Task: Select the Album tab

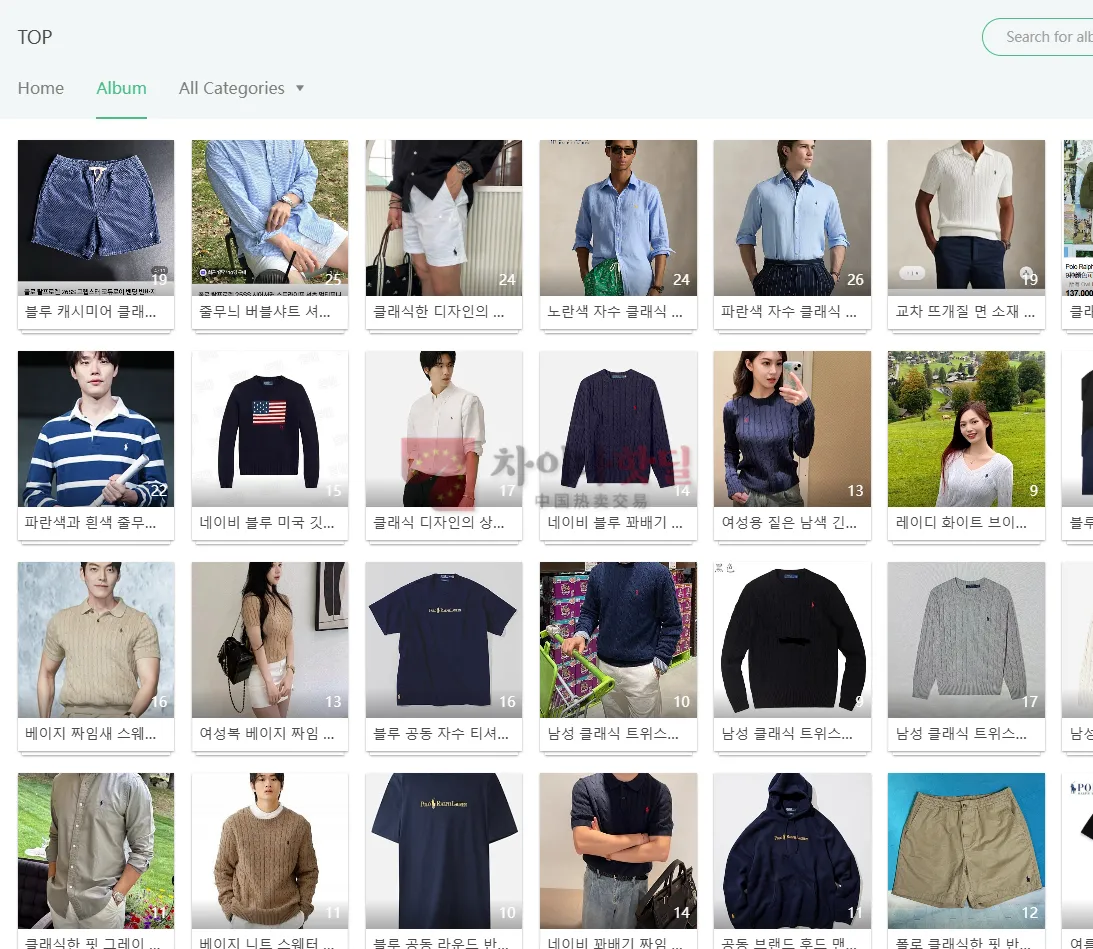Action: point(121,88)
